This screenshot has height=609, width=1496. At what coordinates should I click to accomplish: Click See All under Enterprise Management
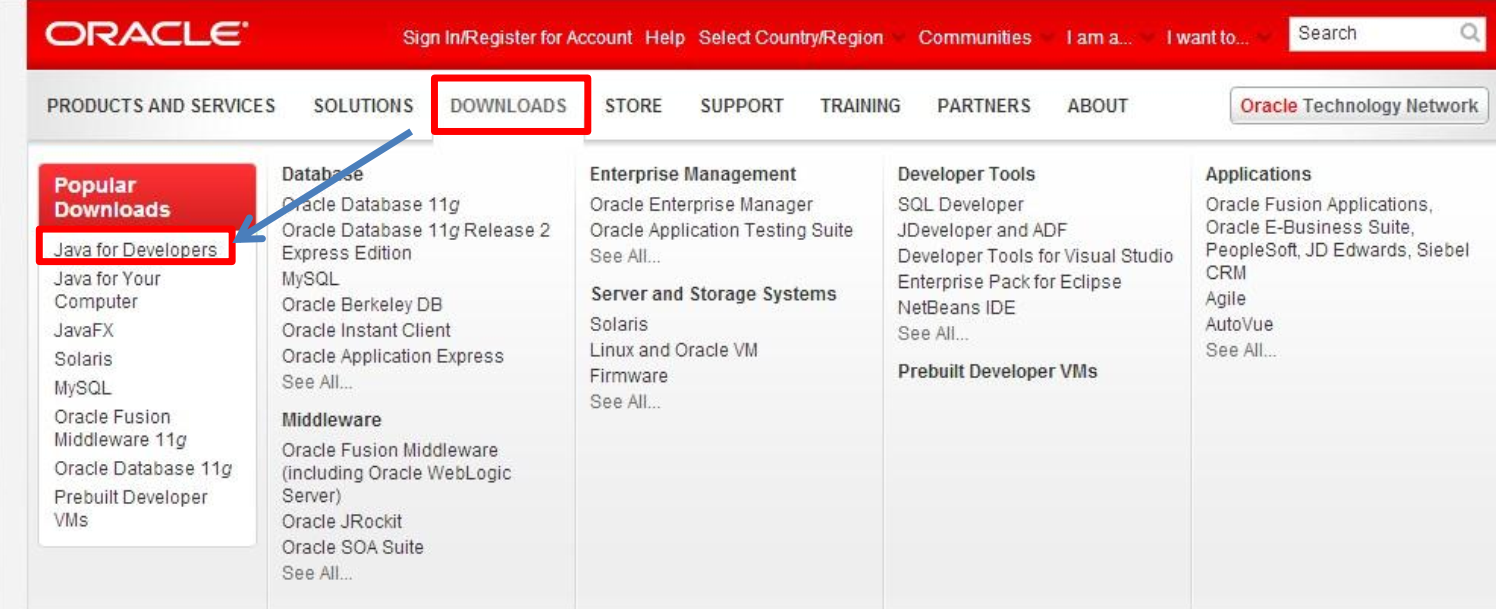tap(625, 257)
